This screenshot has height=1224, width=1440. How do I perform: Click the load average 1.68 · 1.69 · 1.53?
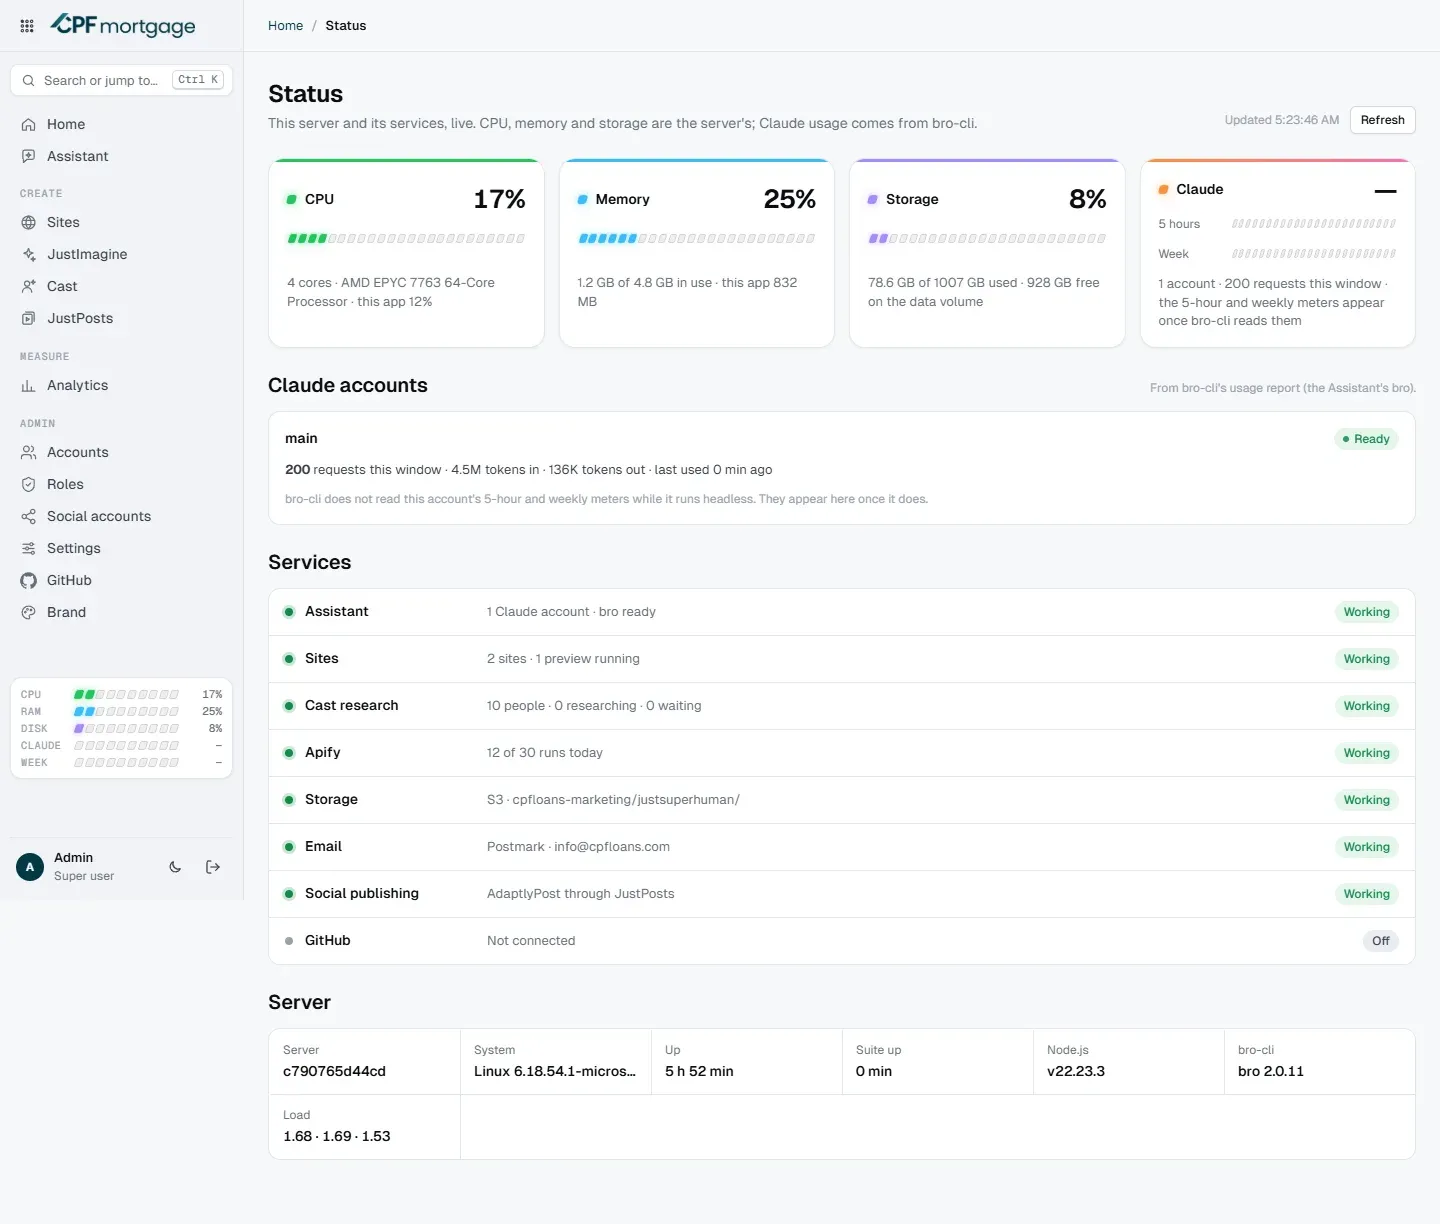click(337, 1136)
